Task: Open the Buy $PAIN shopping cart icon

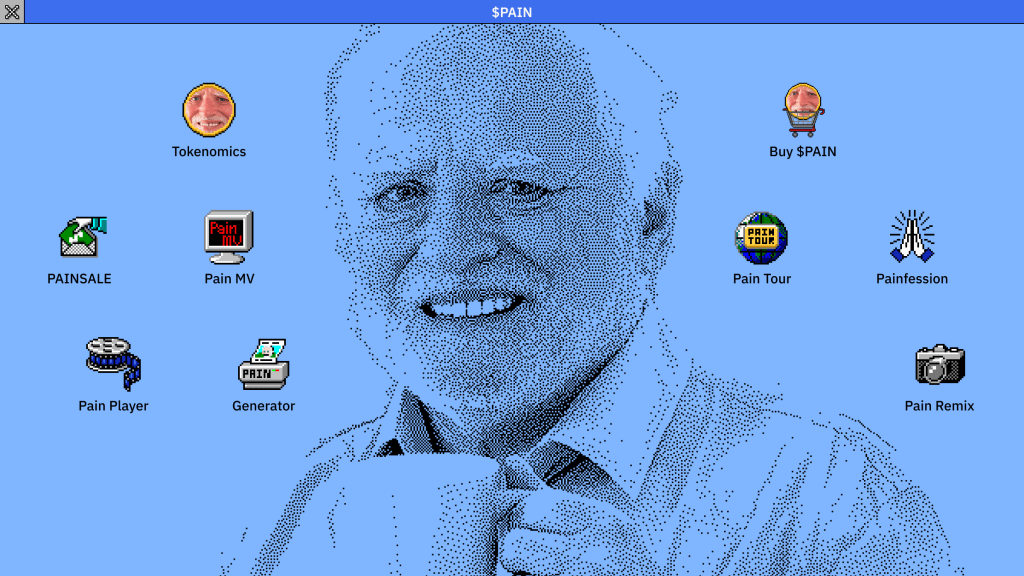Action: click(802, 110)
